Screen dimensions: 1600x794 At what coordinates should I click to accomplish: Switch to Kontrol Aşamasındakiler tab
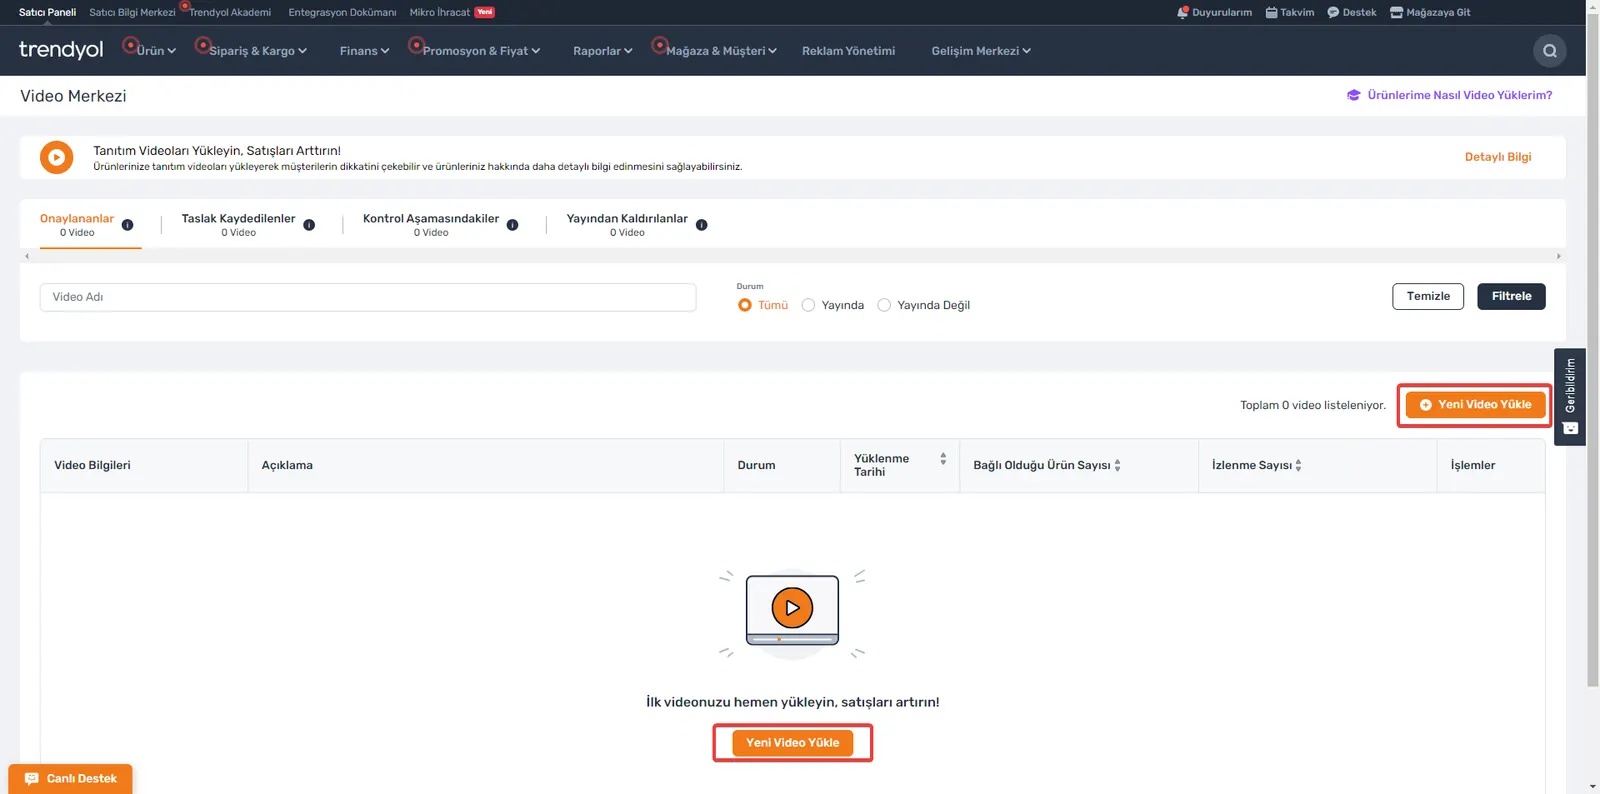tap(431, 224)
